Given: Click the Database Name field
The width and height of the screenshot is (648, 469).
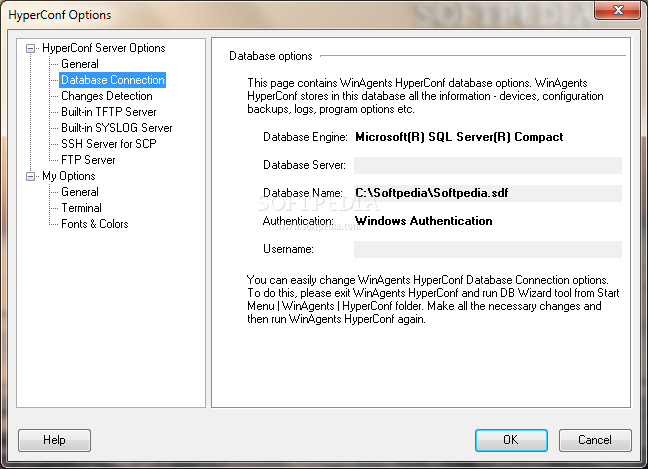Looking at the screenshot, I should click(x=488, y=193).
